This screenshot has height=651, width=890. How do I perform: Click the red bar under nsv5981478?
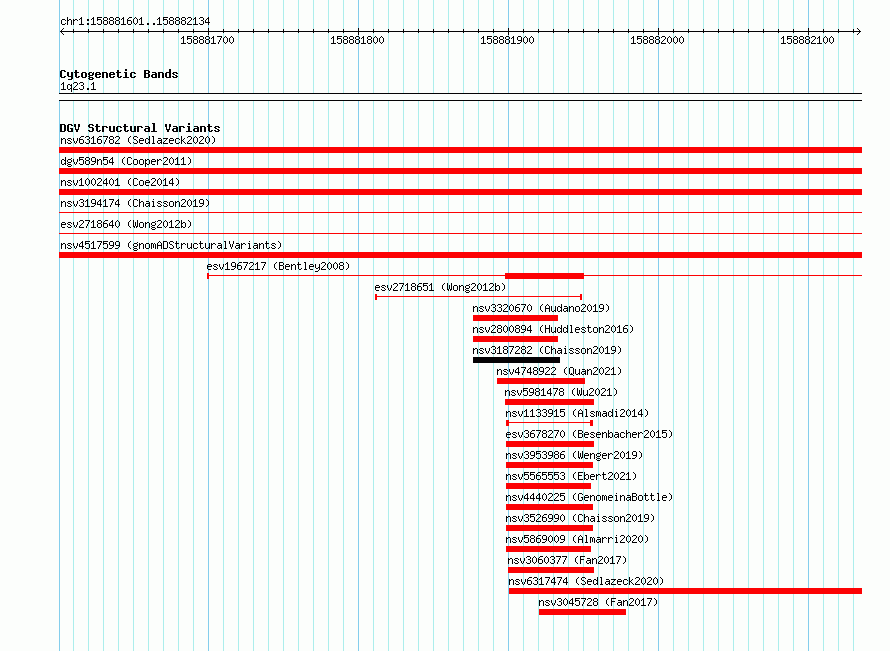pos(549,402)
